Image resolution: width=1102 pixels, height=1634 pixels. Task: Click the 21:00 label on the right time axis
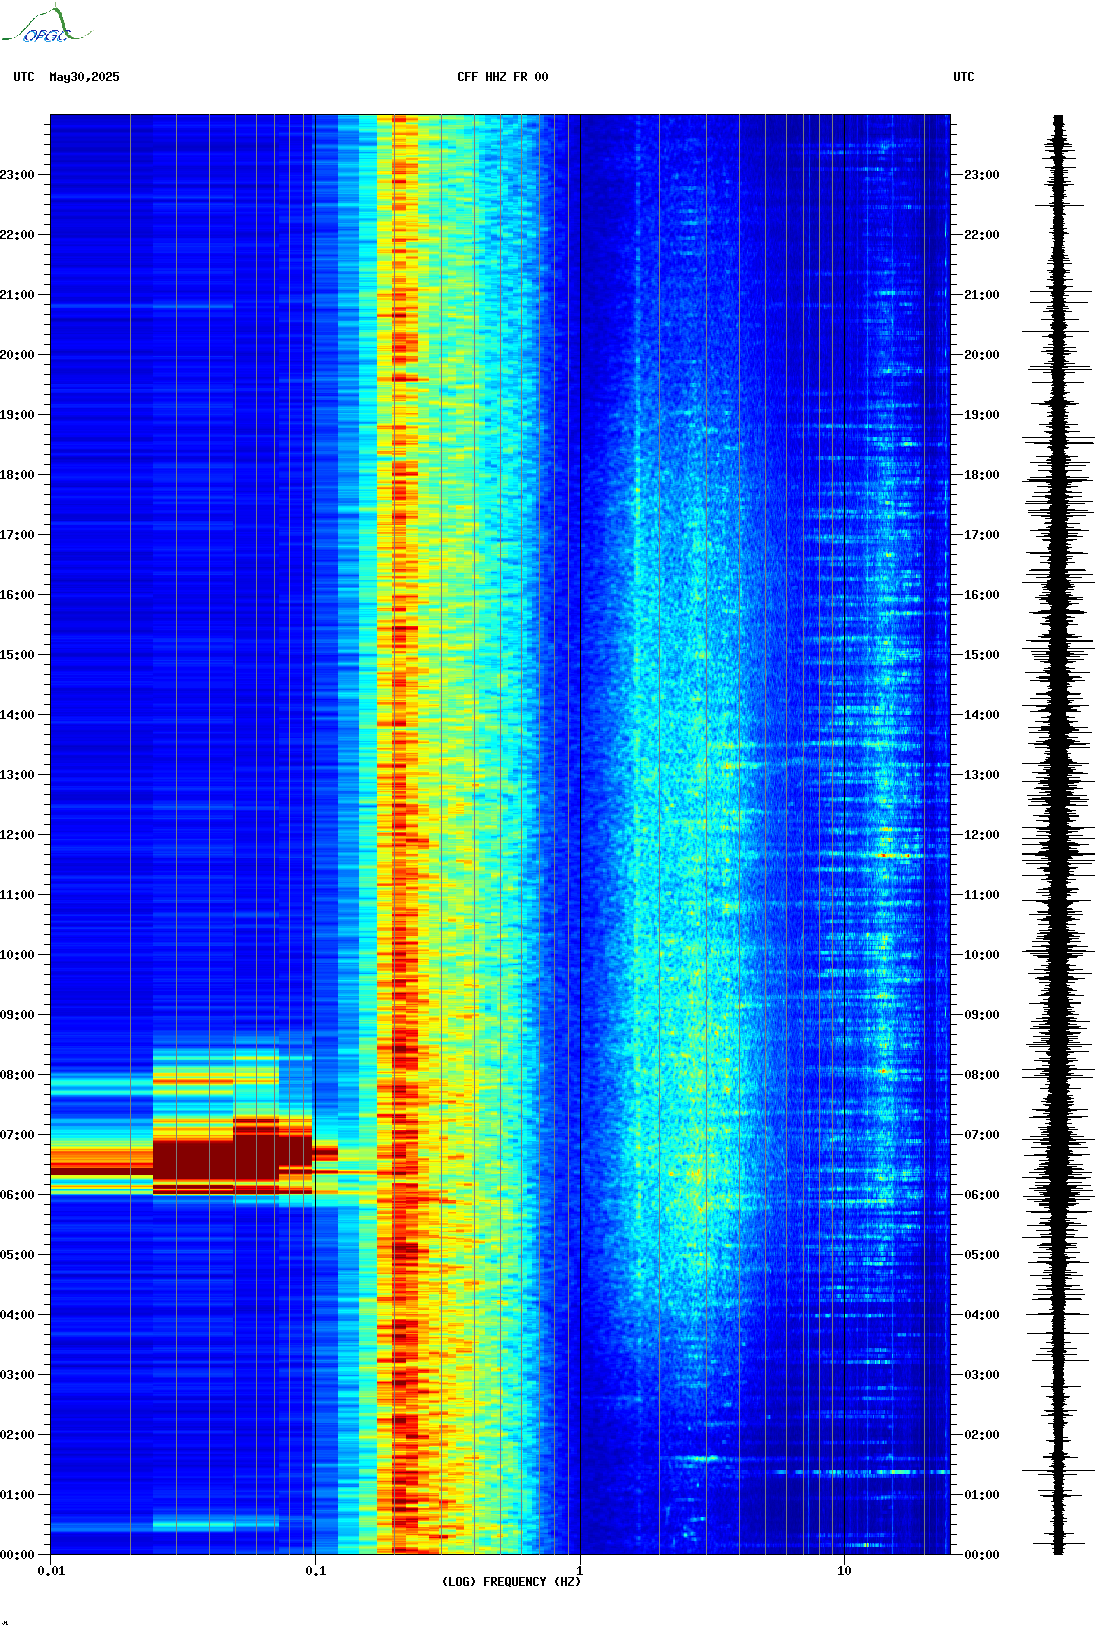coord(982,295)
